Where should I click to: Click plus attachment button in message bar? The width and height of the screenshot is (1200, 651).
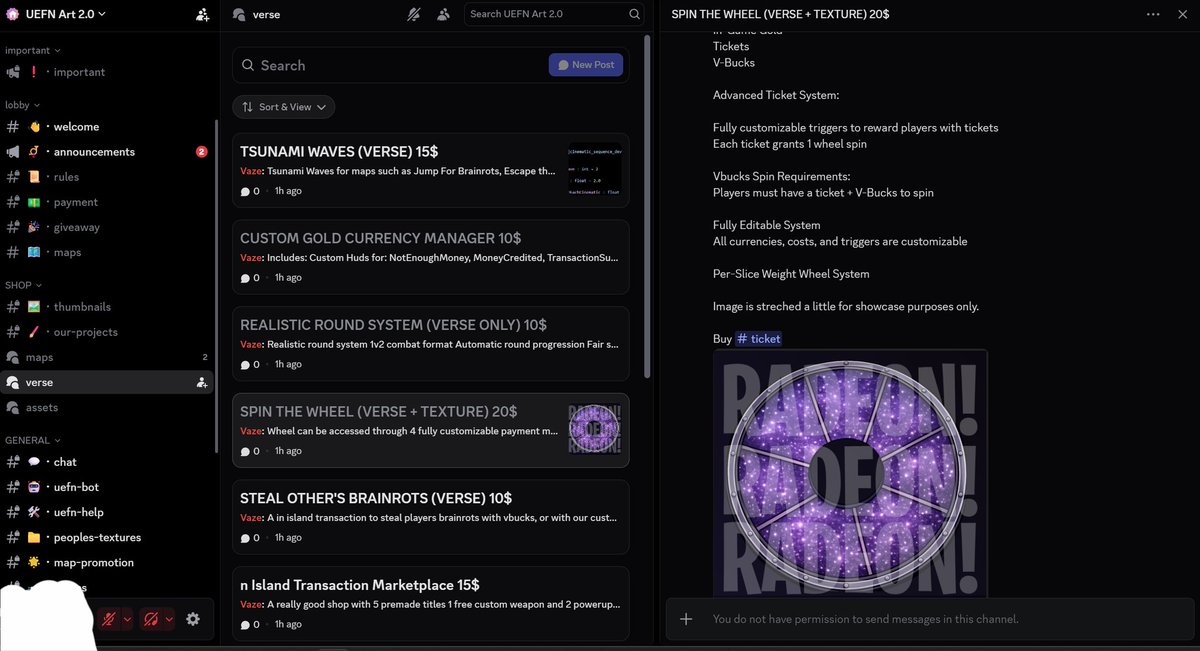[686, 619]
